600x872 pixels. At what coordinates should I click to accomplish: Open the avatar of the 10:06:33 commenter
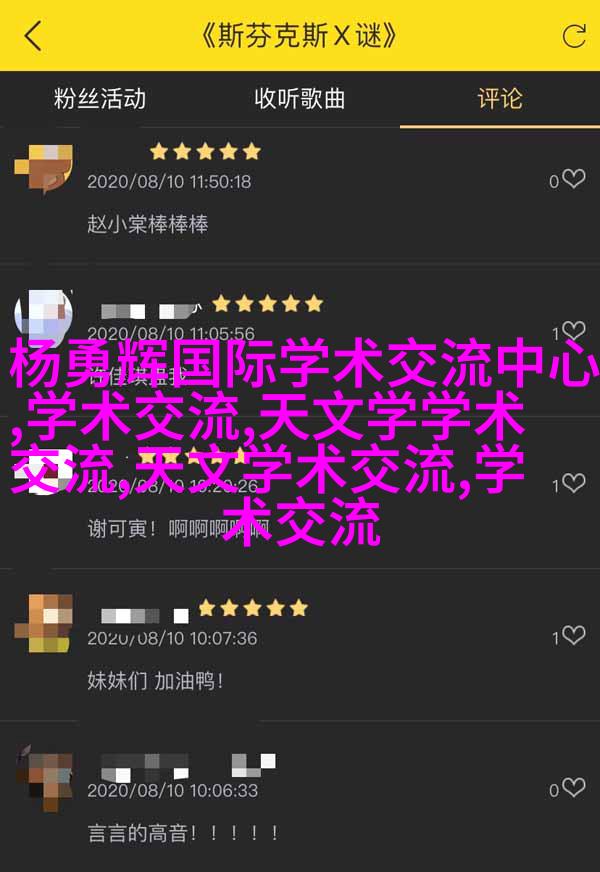click(x=44, y=777)
